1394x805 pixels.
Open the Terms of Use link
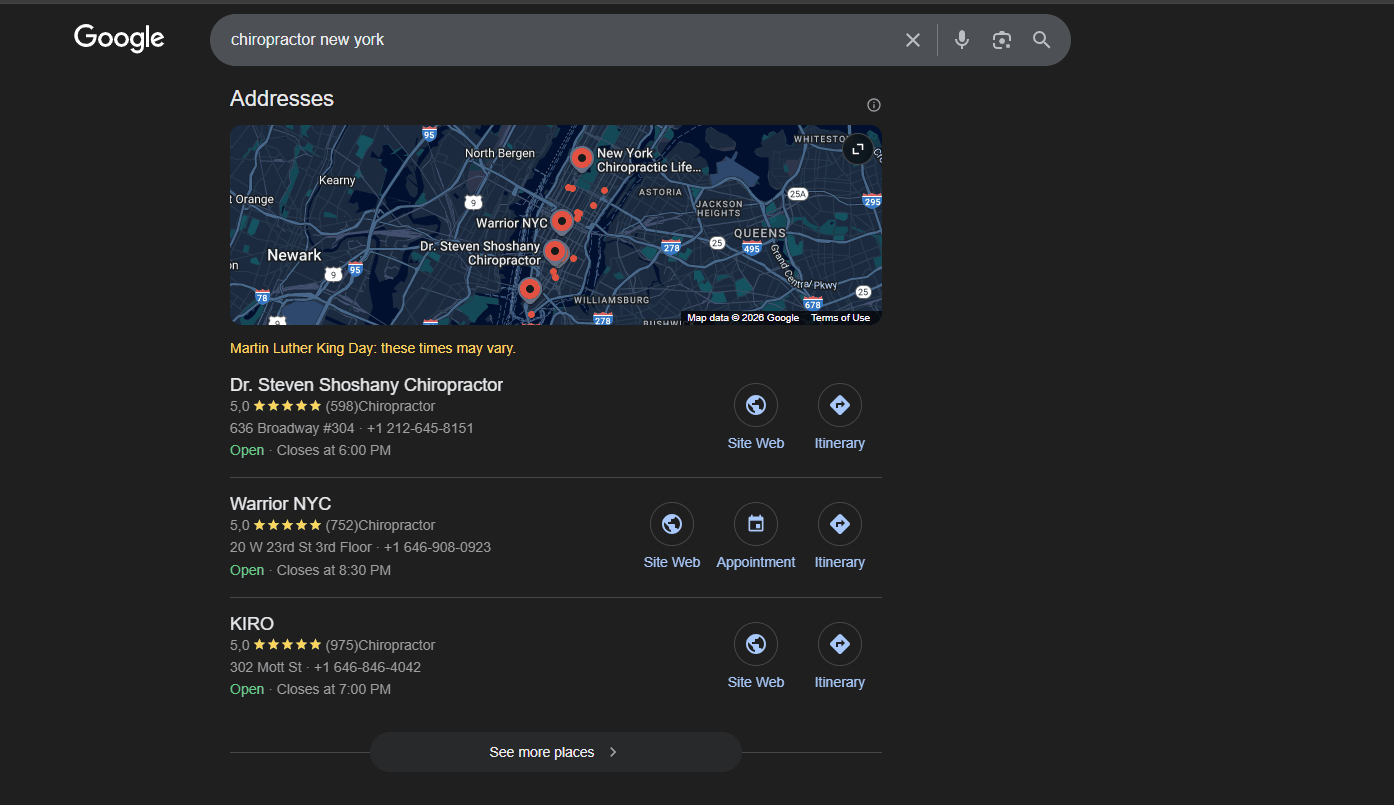840,317
